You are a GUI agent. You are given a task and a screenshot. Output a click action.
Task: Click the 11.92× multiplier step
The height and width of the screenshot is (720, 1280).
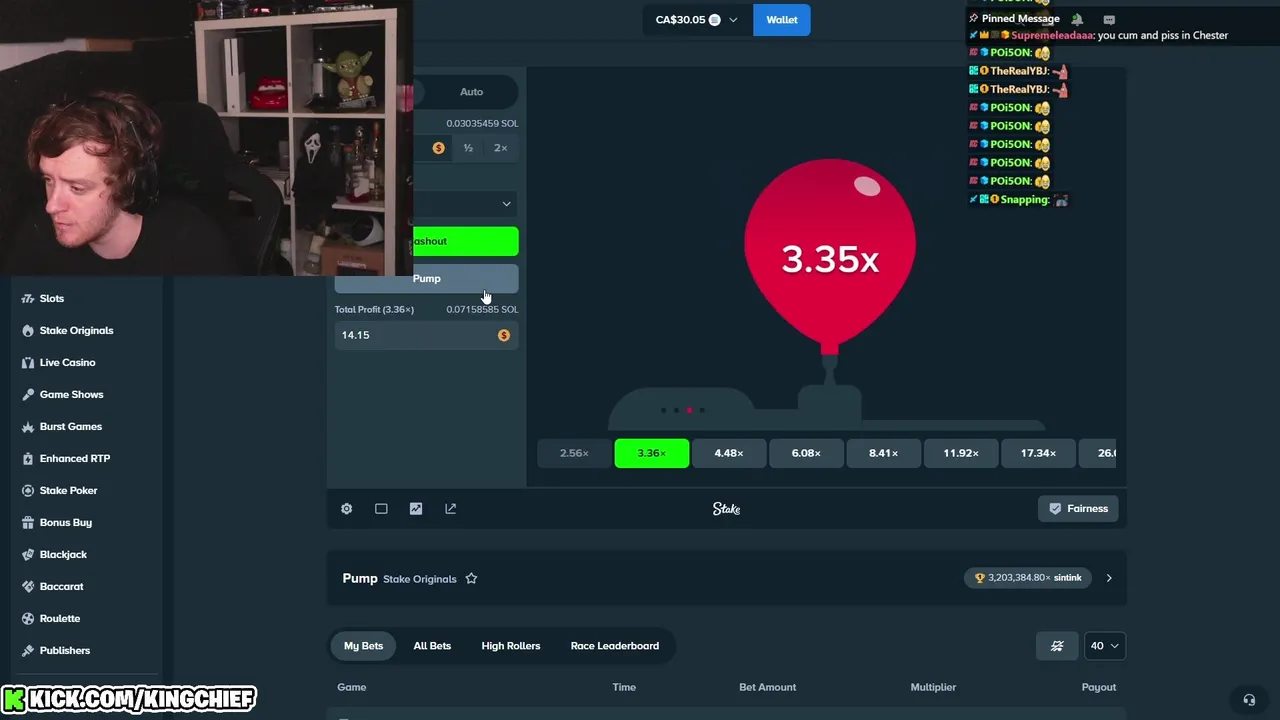961,453
